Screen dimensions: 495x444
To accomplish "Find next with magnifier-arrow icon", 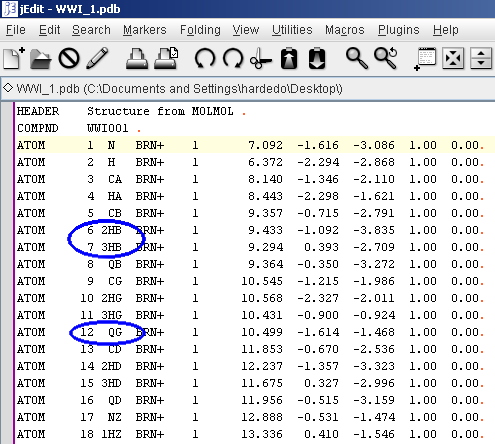I will pos(386,59).
